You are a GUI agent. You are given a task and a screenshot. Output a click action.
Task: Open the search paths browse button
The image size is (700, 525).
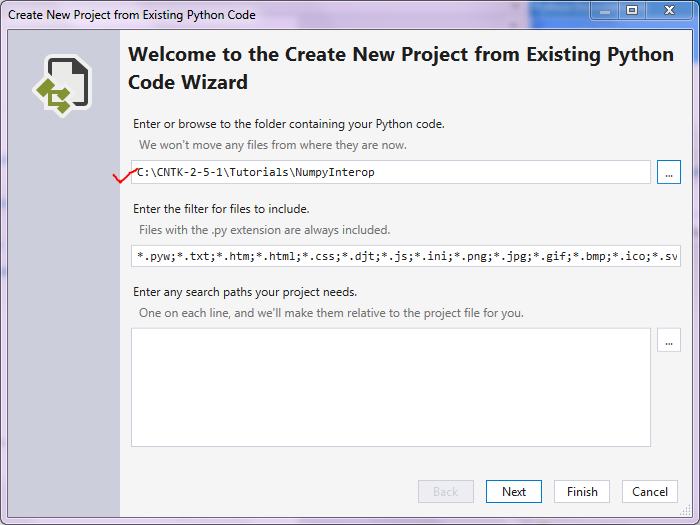point(669,341)
